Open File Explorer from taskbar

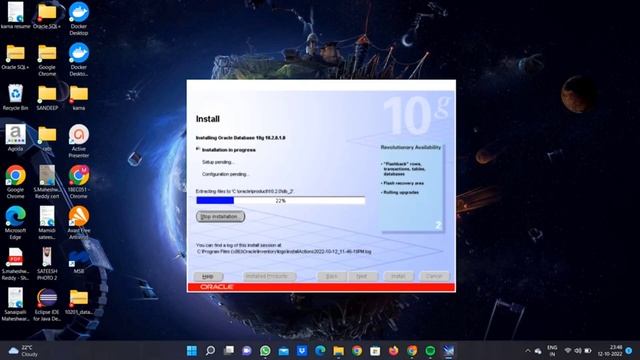point(339,351)
